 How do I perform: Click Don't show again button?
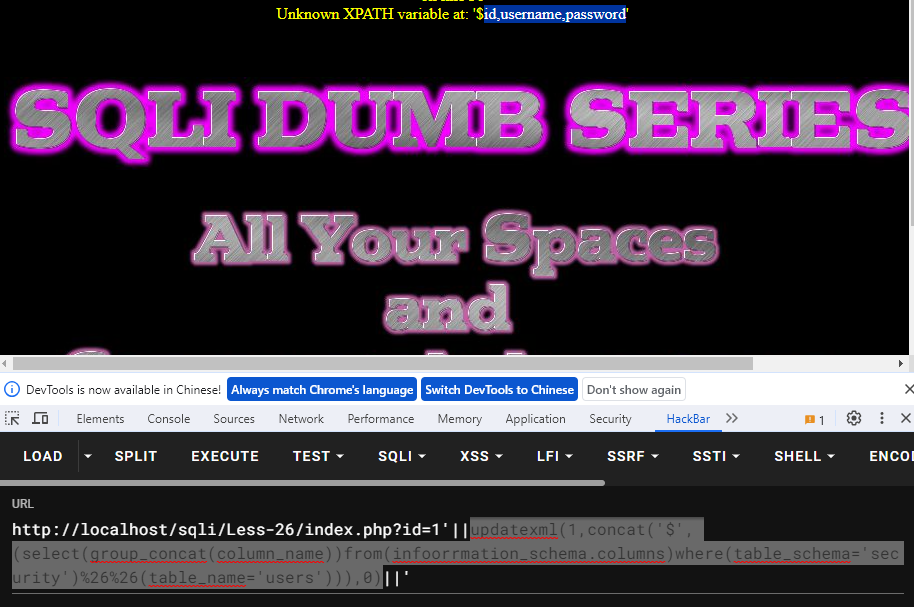[x=634, y=390]
